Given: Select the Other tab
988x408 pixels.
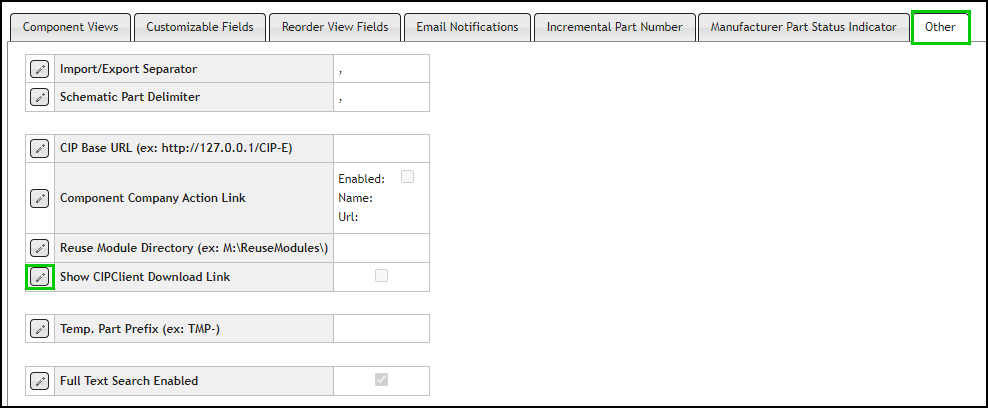Looking at the screenshot, I should click(x=940, y=27).
